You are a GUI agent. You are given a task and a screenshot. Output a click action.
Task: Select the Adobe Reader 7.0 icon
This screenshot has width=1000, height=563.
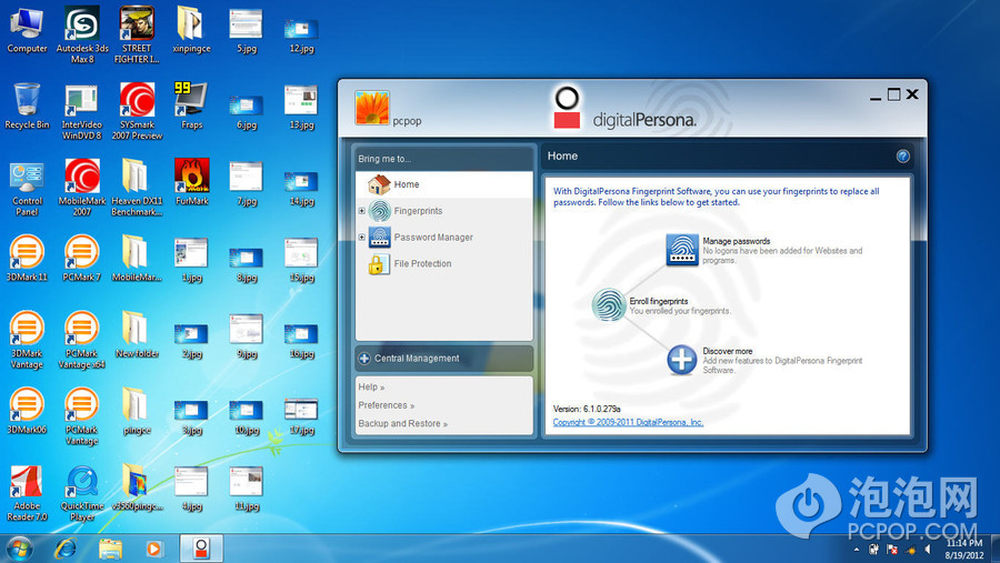(27, 494)
